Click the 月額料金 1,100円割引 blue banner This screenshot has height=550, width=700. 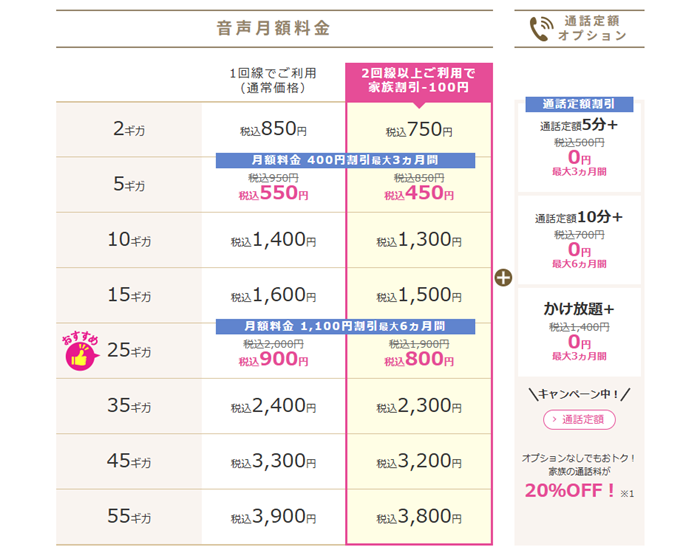coord(345,326)
